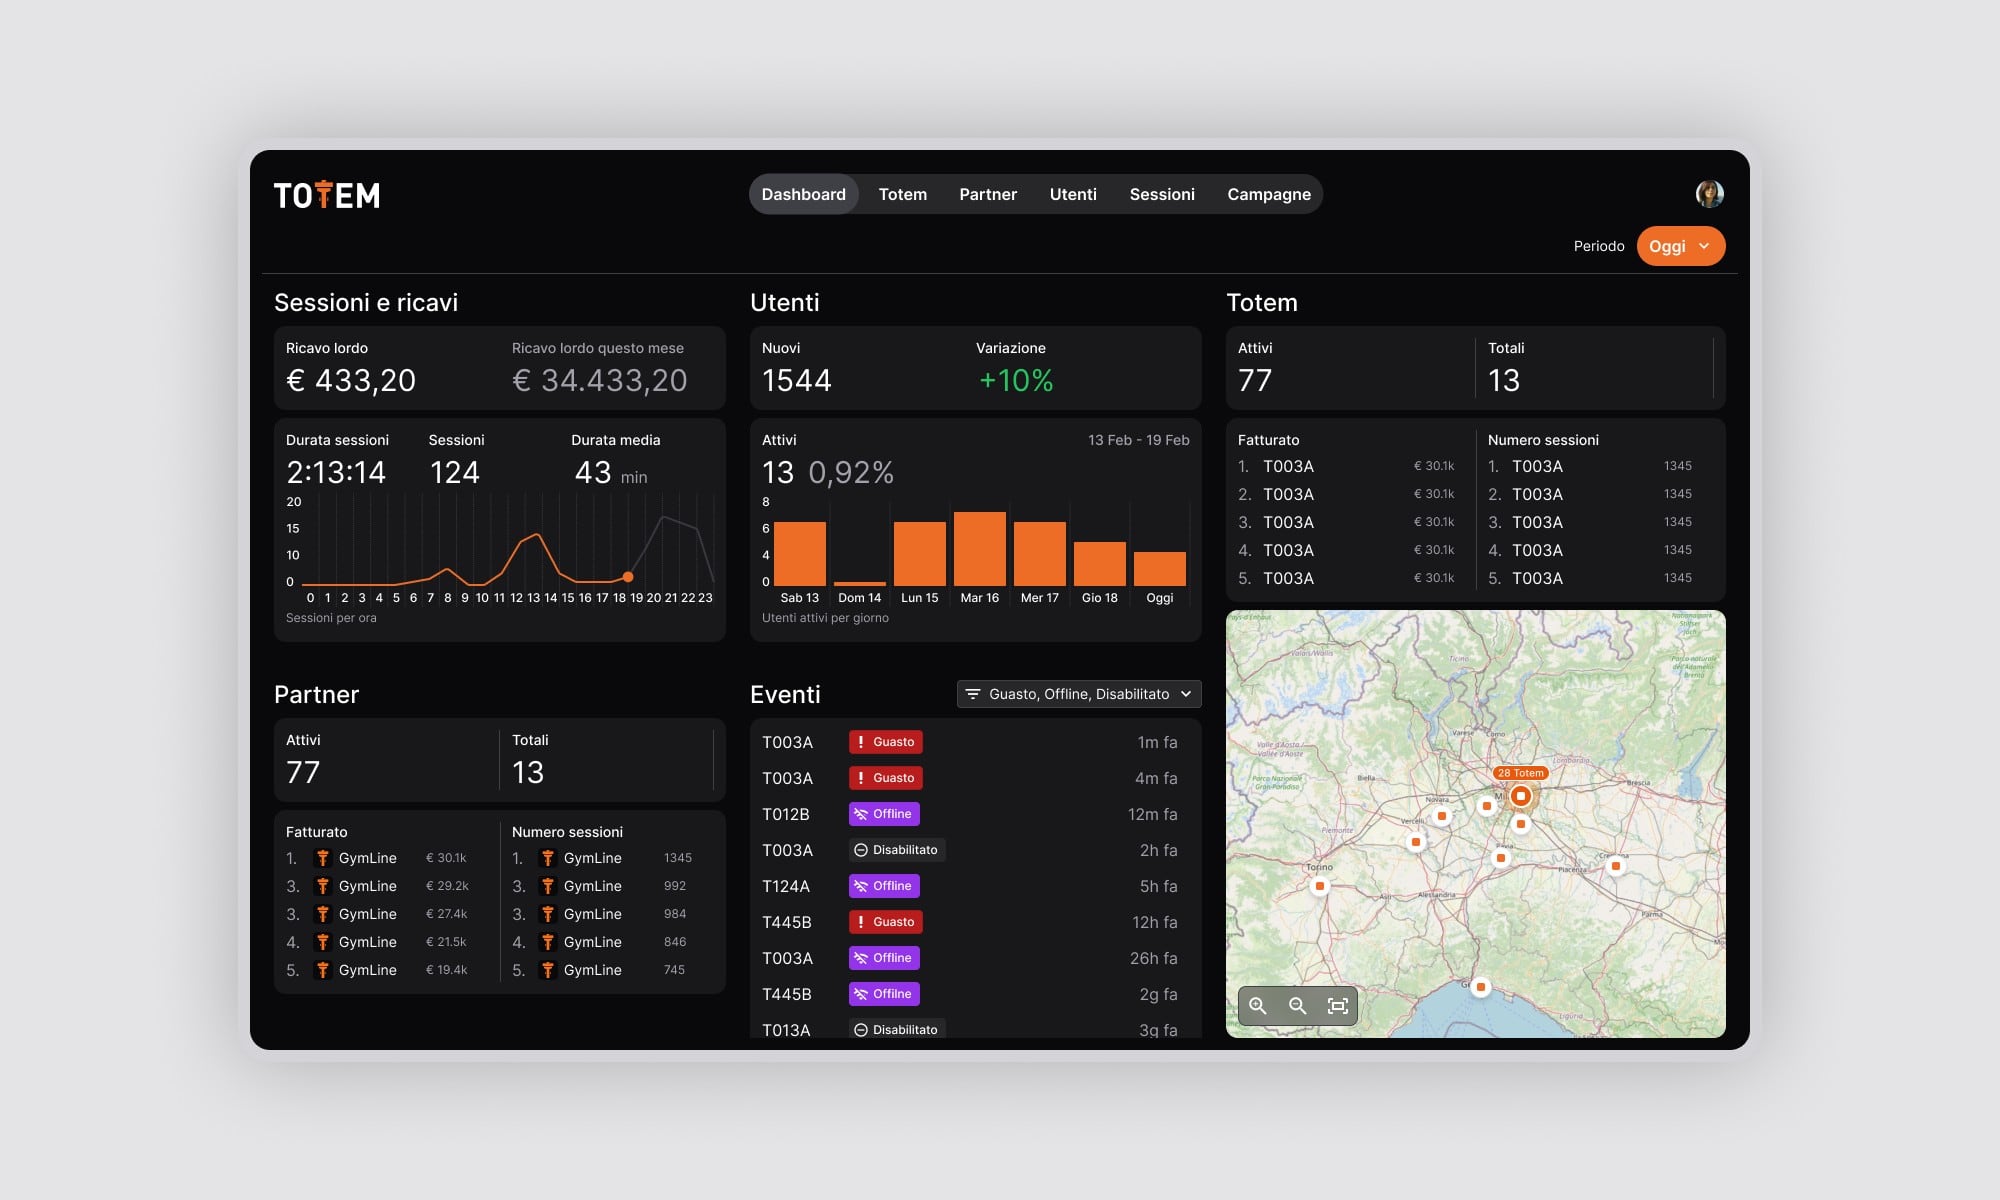The height and width of the screenshot is (1200, 2000).
Task: Click the filter lines icon in Eventi
Action: pos(972,694)
